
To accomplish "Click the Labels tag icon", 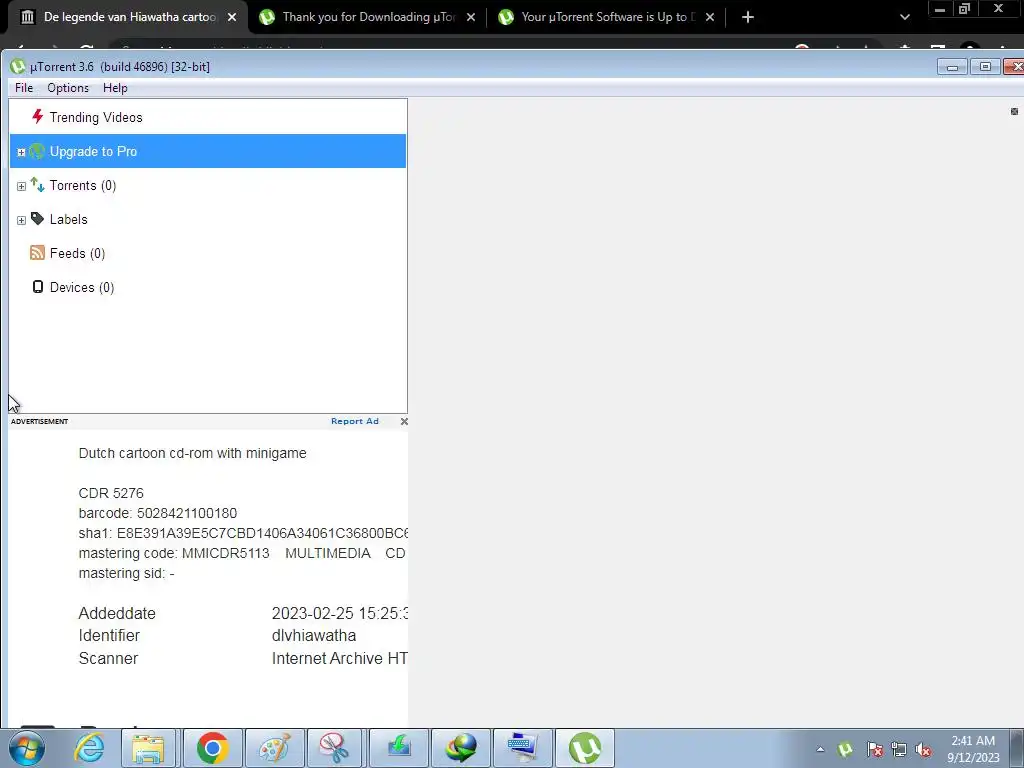I will pyautogui.click(x=37, y=219).
